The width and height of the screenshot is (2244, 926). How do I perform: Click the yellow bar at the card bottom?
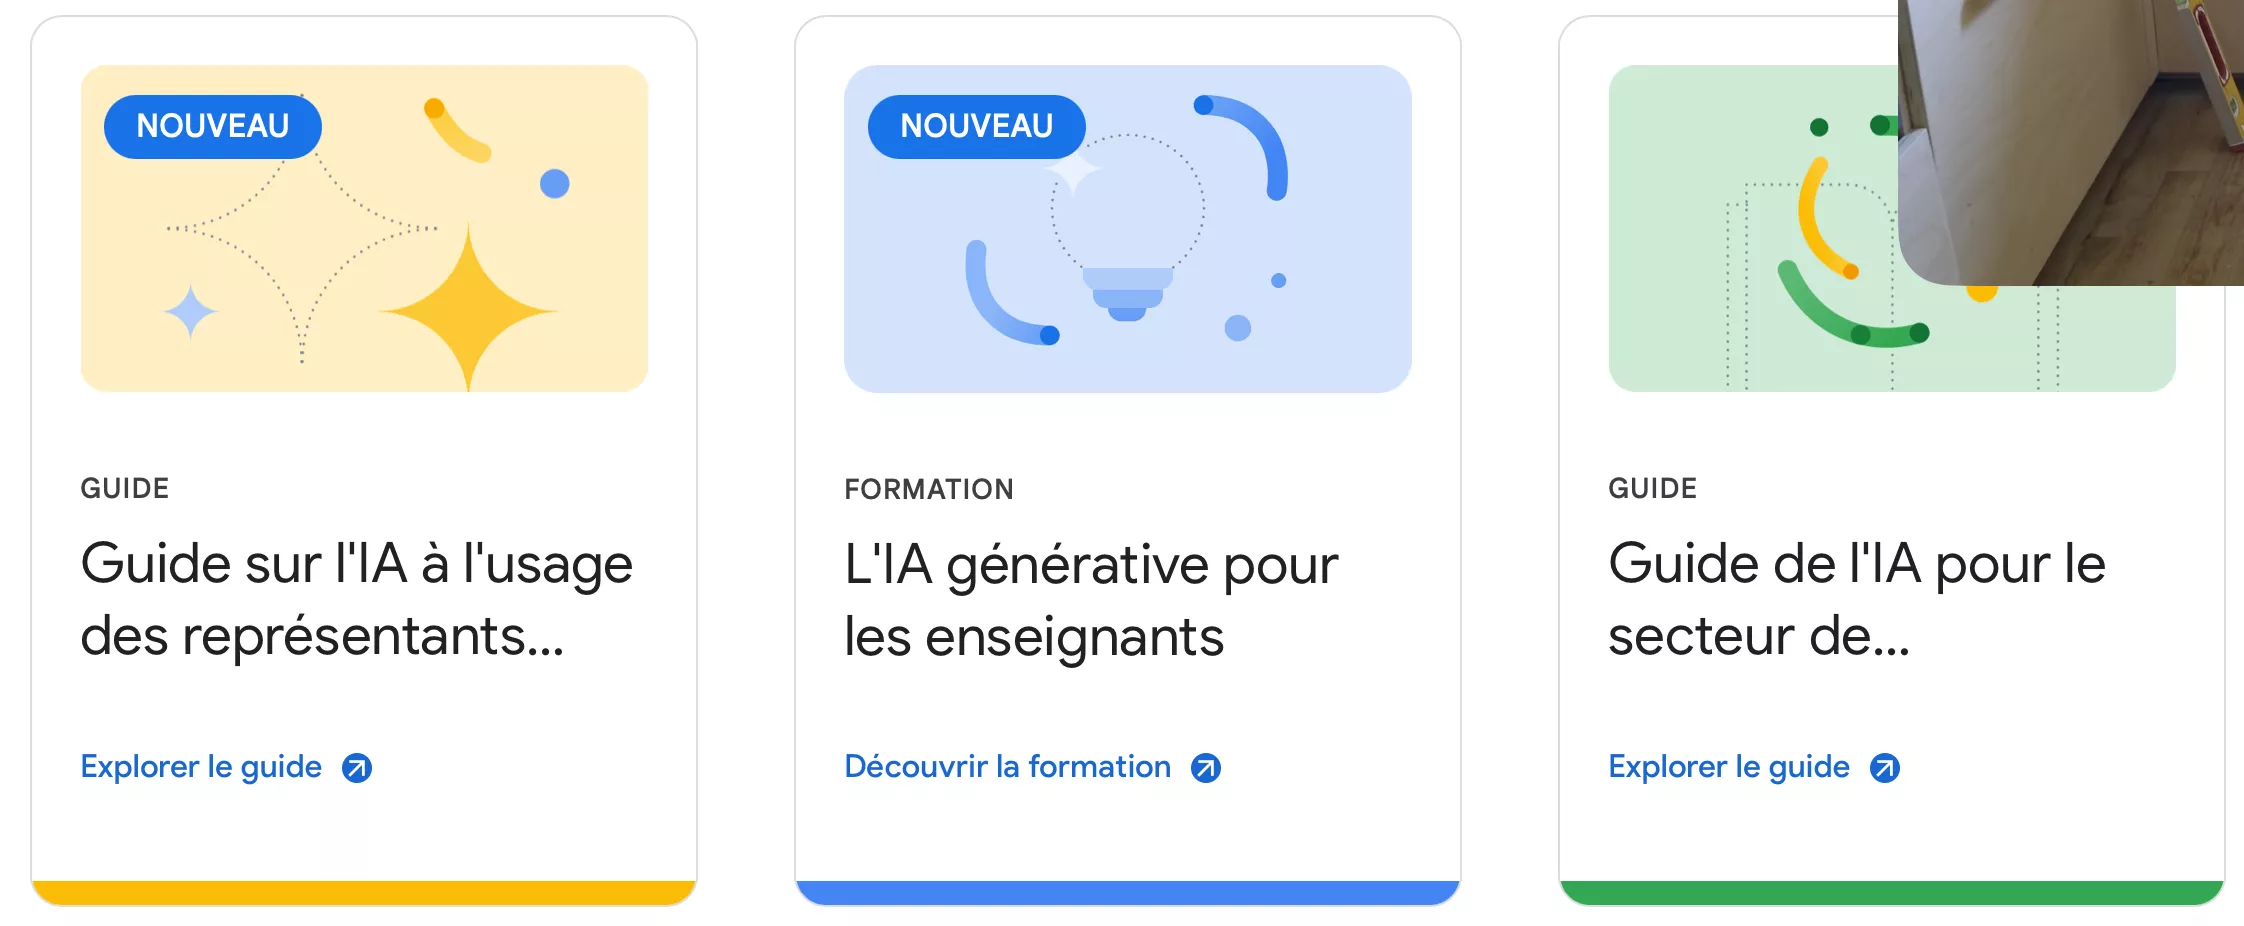point(364,892)
